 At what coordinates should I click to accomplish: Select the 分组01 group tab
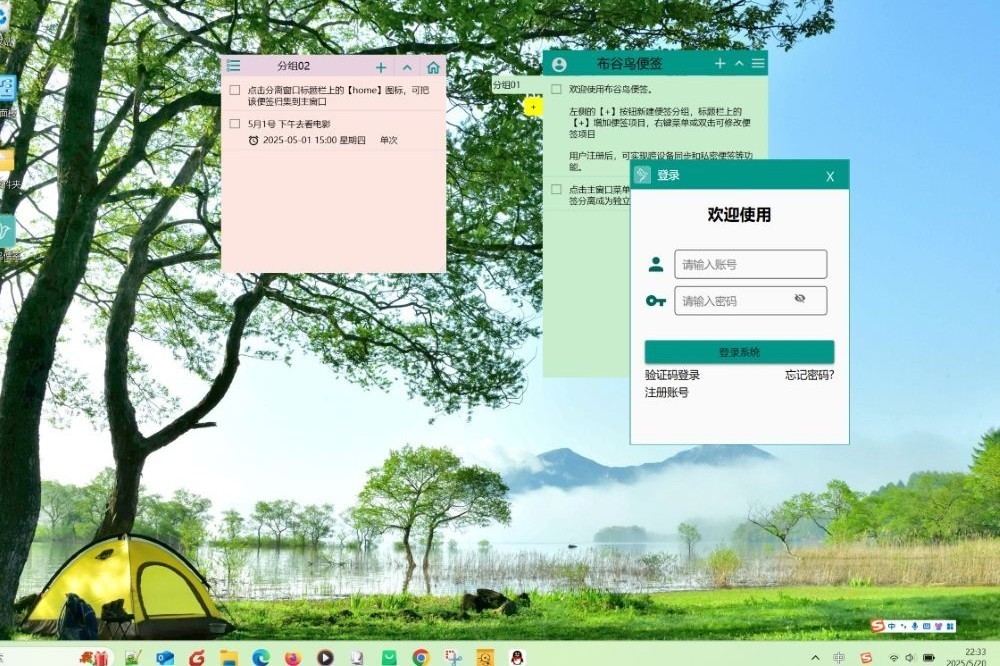[506, 86]
